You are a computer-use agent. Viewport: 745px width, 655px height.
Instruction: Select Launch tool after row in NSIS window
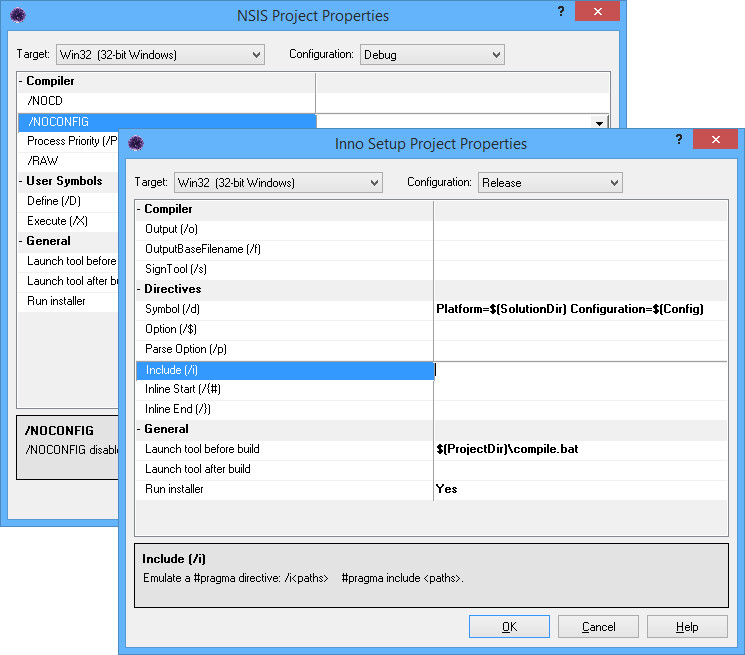(68, 281)
